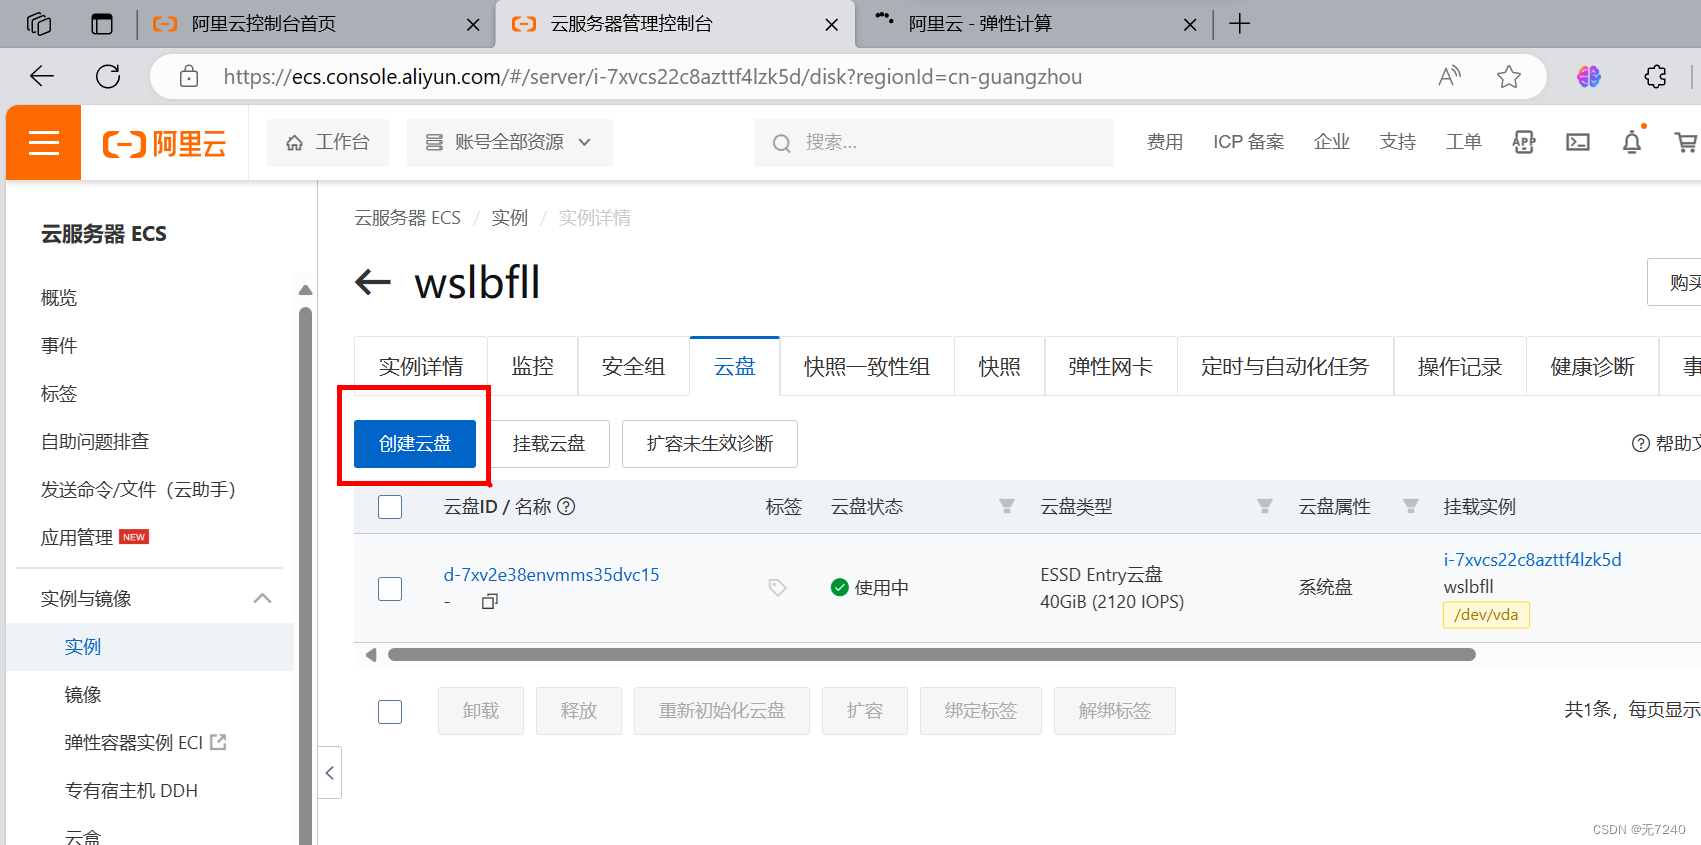This screenshot has width=1701, height=845.
Task: Switch to 操作记录 tab
Action: 1460,367
